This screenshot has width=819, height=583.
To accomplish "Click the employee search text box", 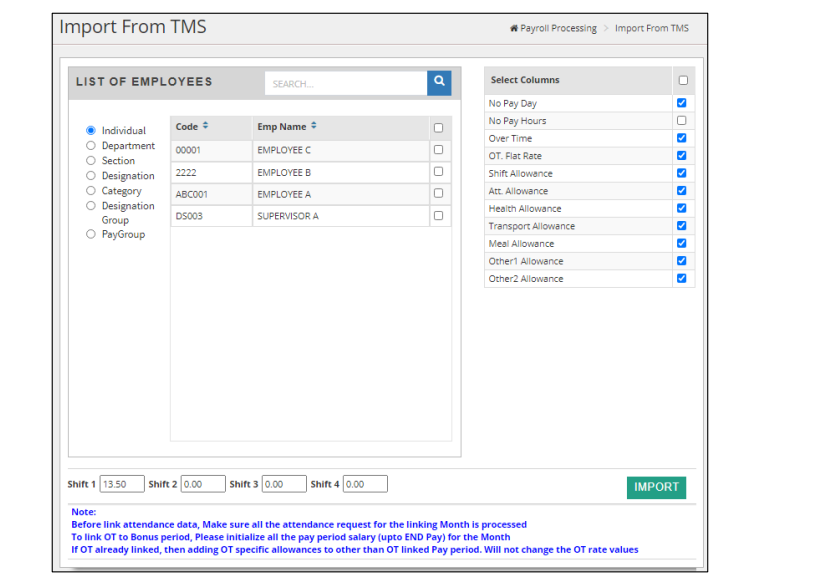I will (x=346, y=84).
